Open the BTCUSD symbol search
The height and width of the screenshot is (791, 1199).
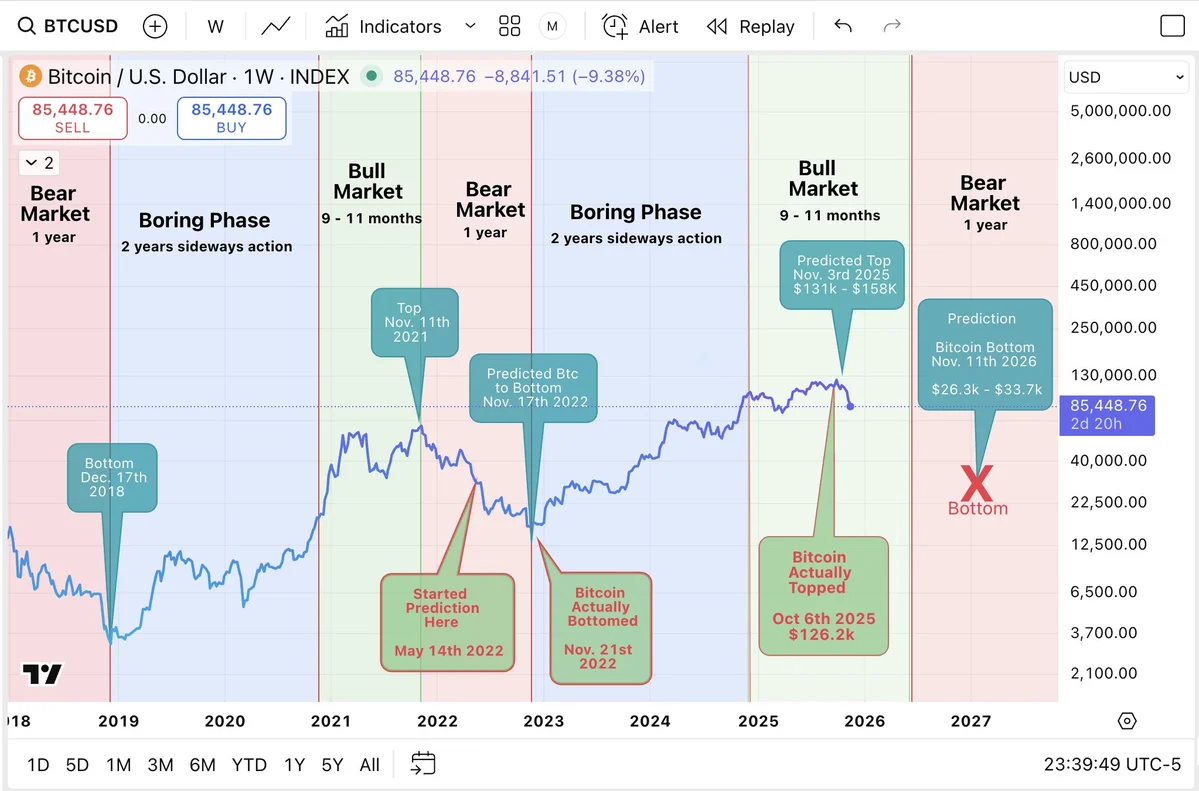tap(69, 27)
